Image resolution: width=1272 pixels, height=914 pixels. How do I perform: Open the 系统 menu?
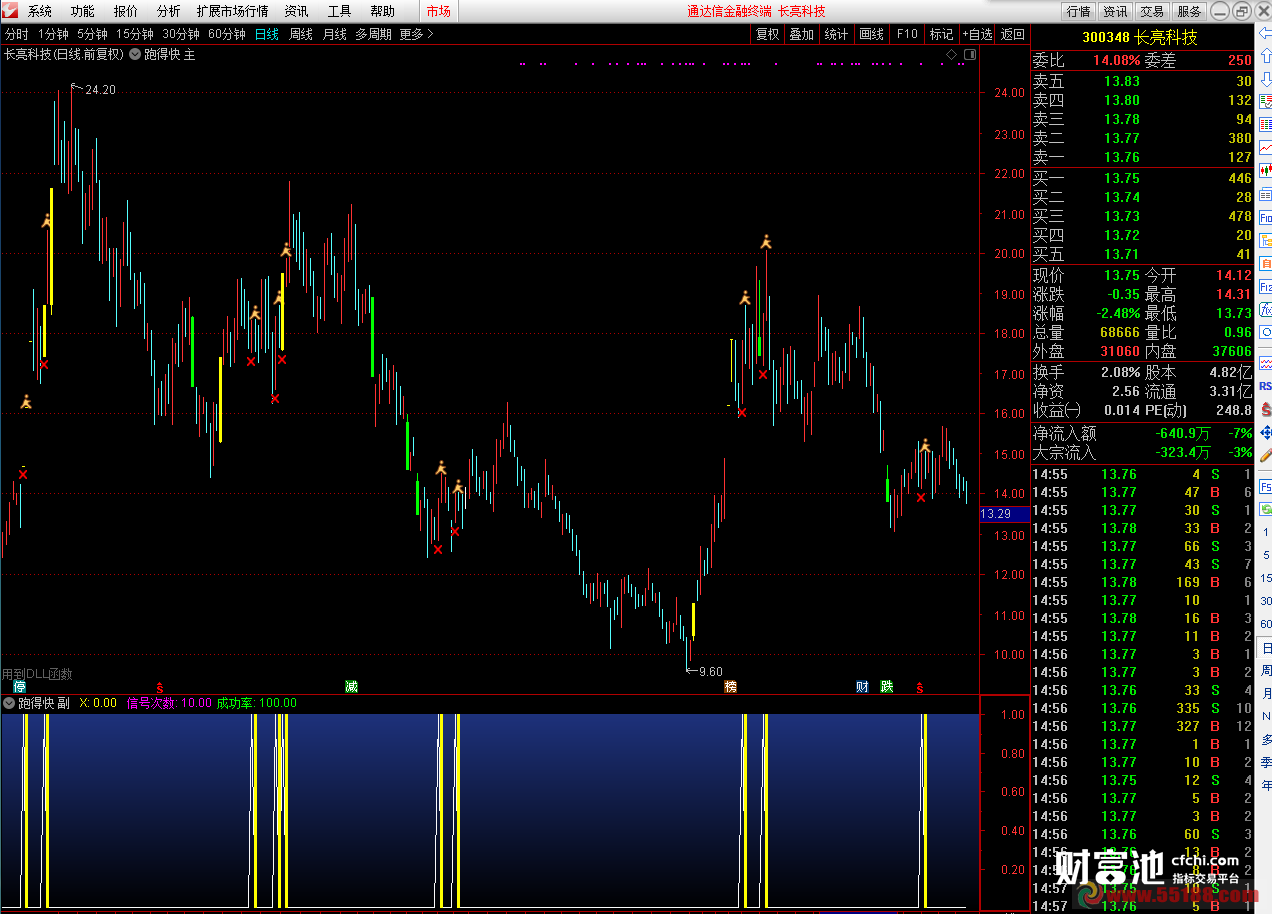click(40, 11)
